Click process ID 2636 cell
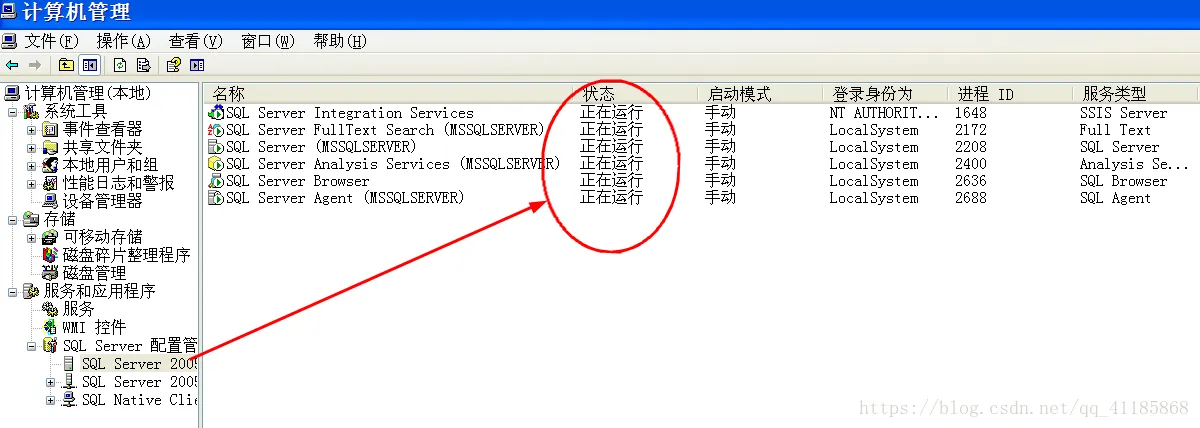The width and height of the screenshot is (1200, 428). pyautogui.click(x=970, y=181)
